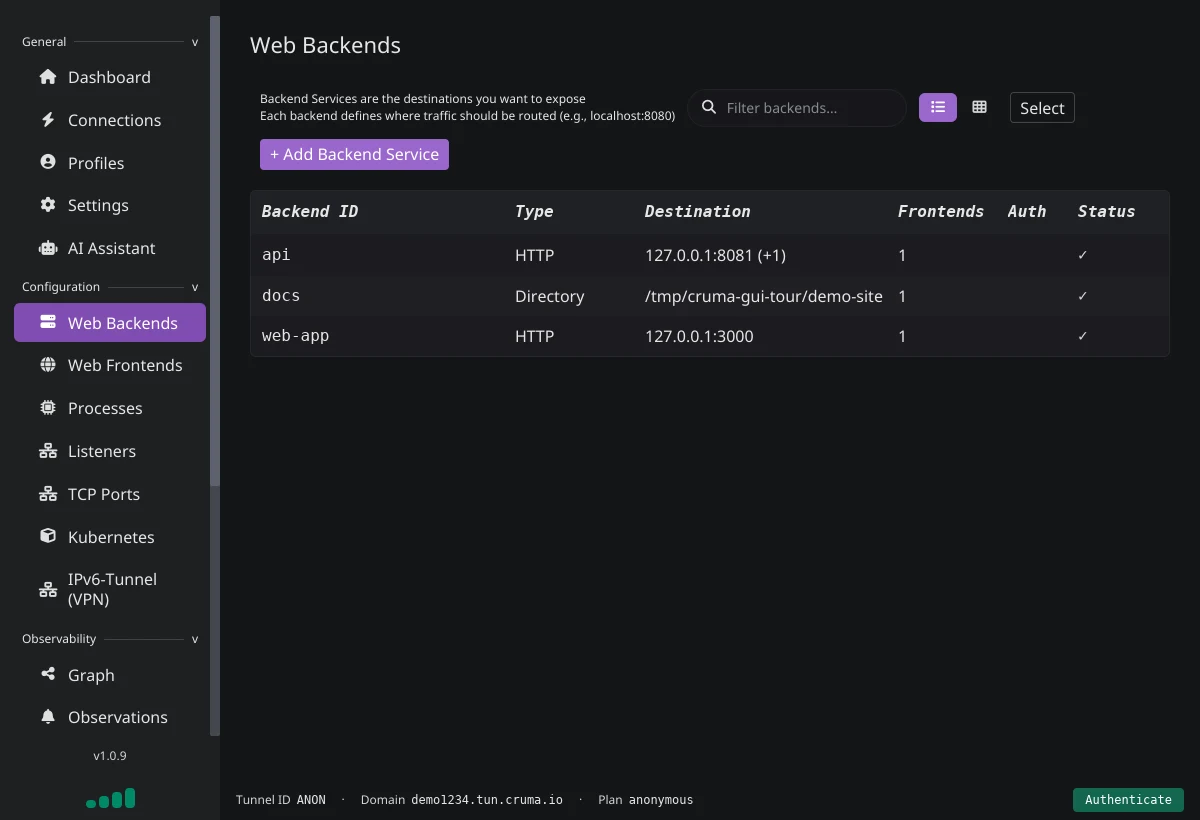Open IPv6-Tunnel (VPN) page
Viewport: 1200px width, 820px height.
coord(110,589)
